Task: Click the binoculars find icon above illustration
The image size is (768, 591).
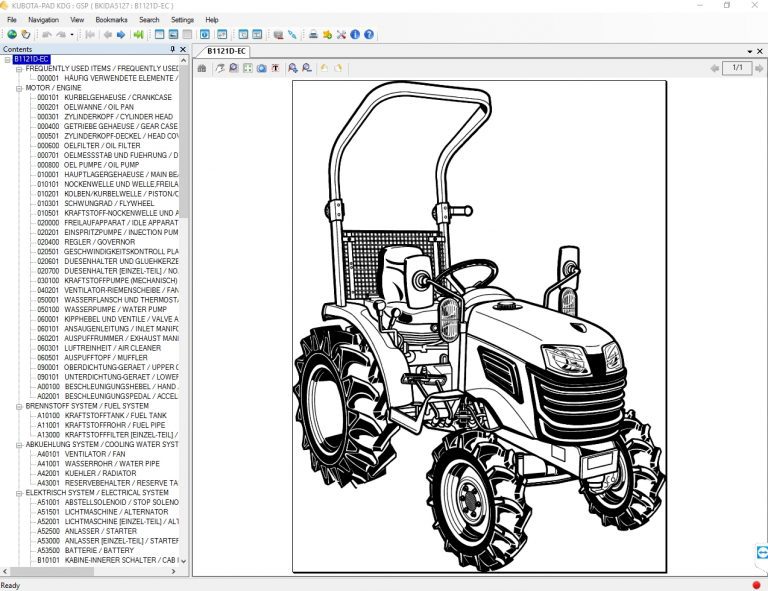Action: 203,68
